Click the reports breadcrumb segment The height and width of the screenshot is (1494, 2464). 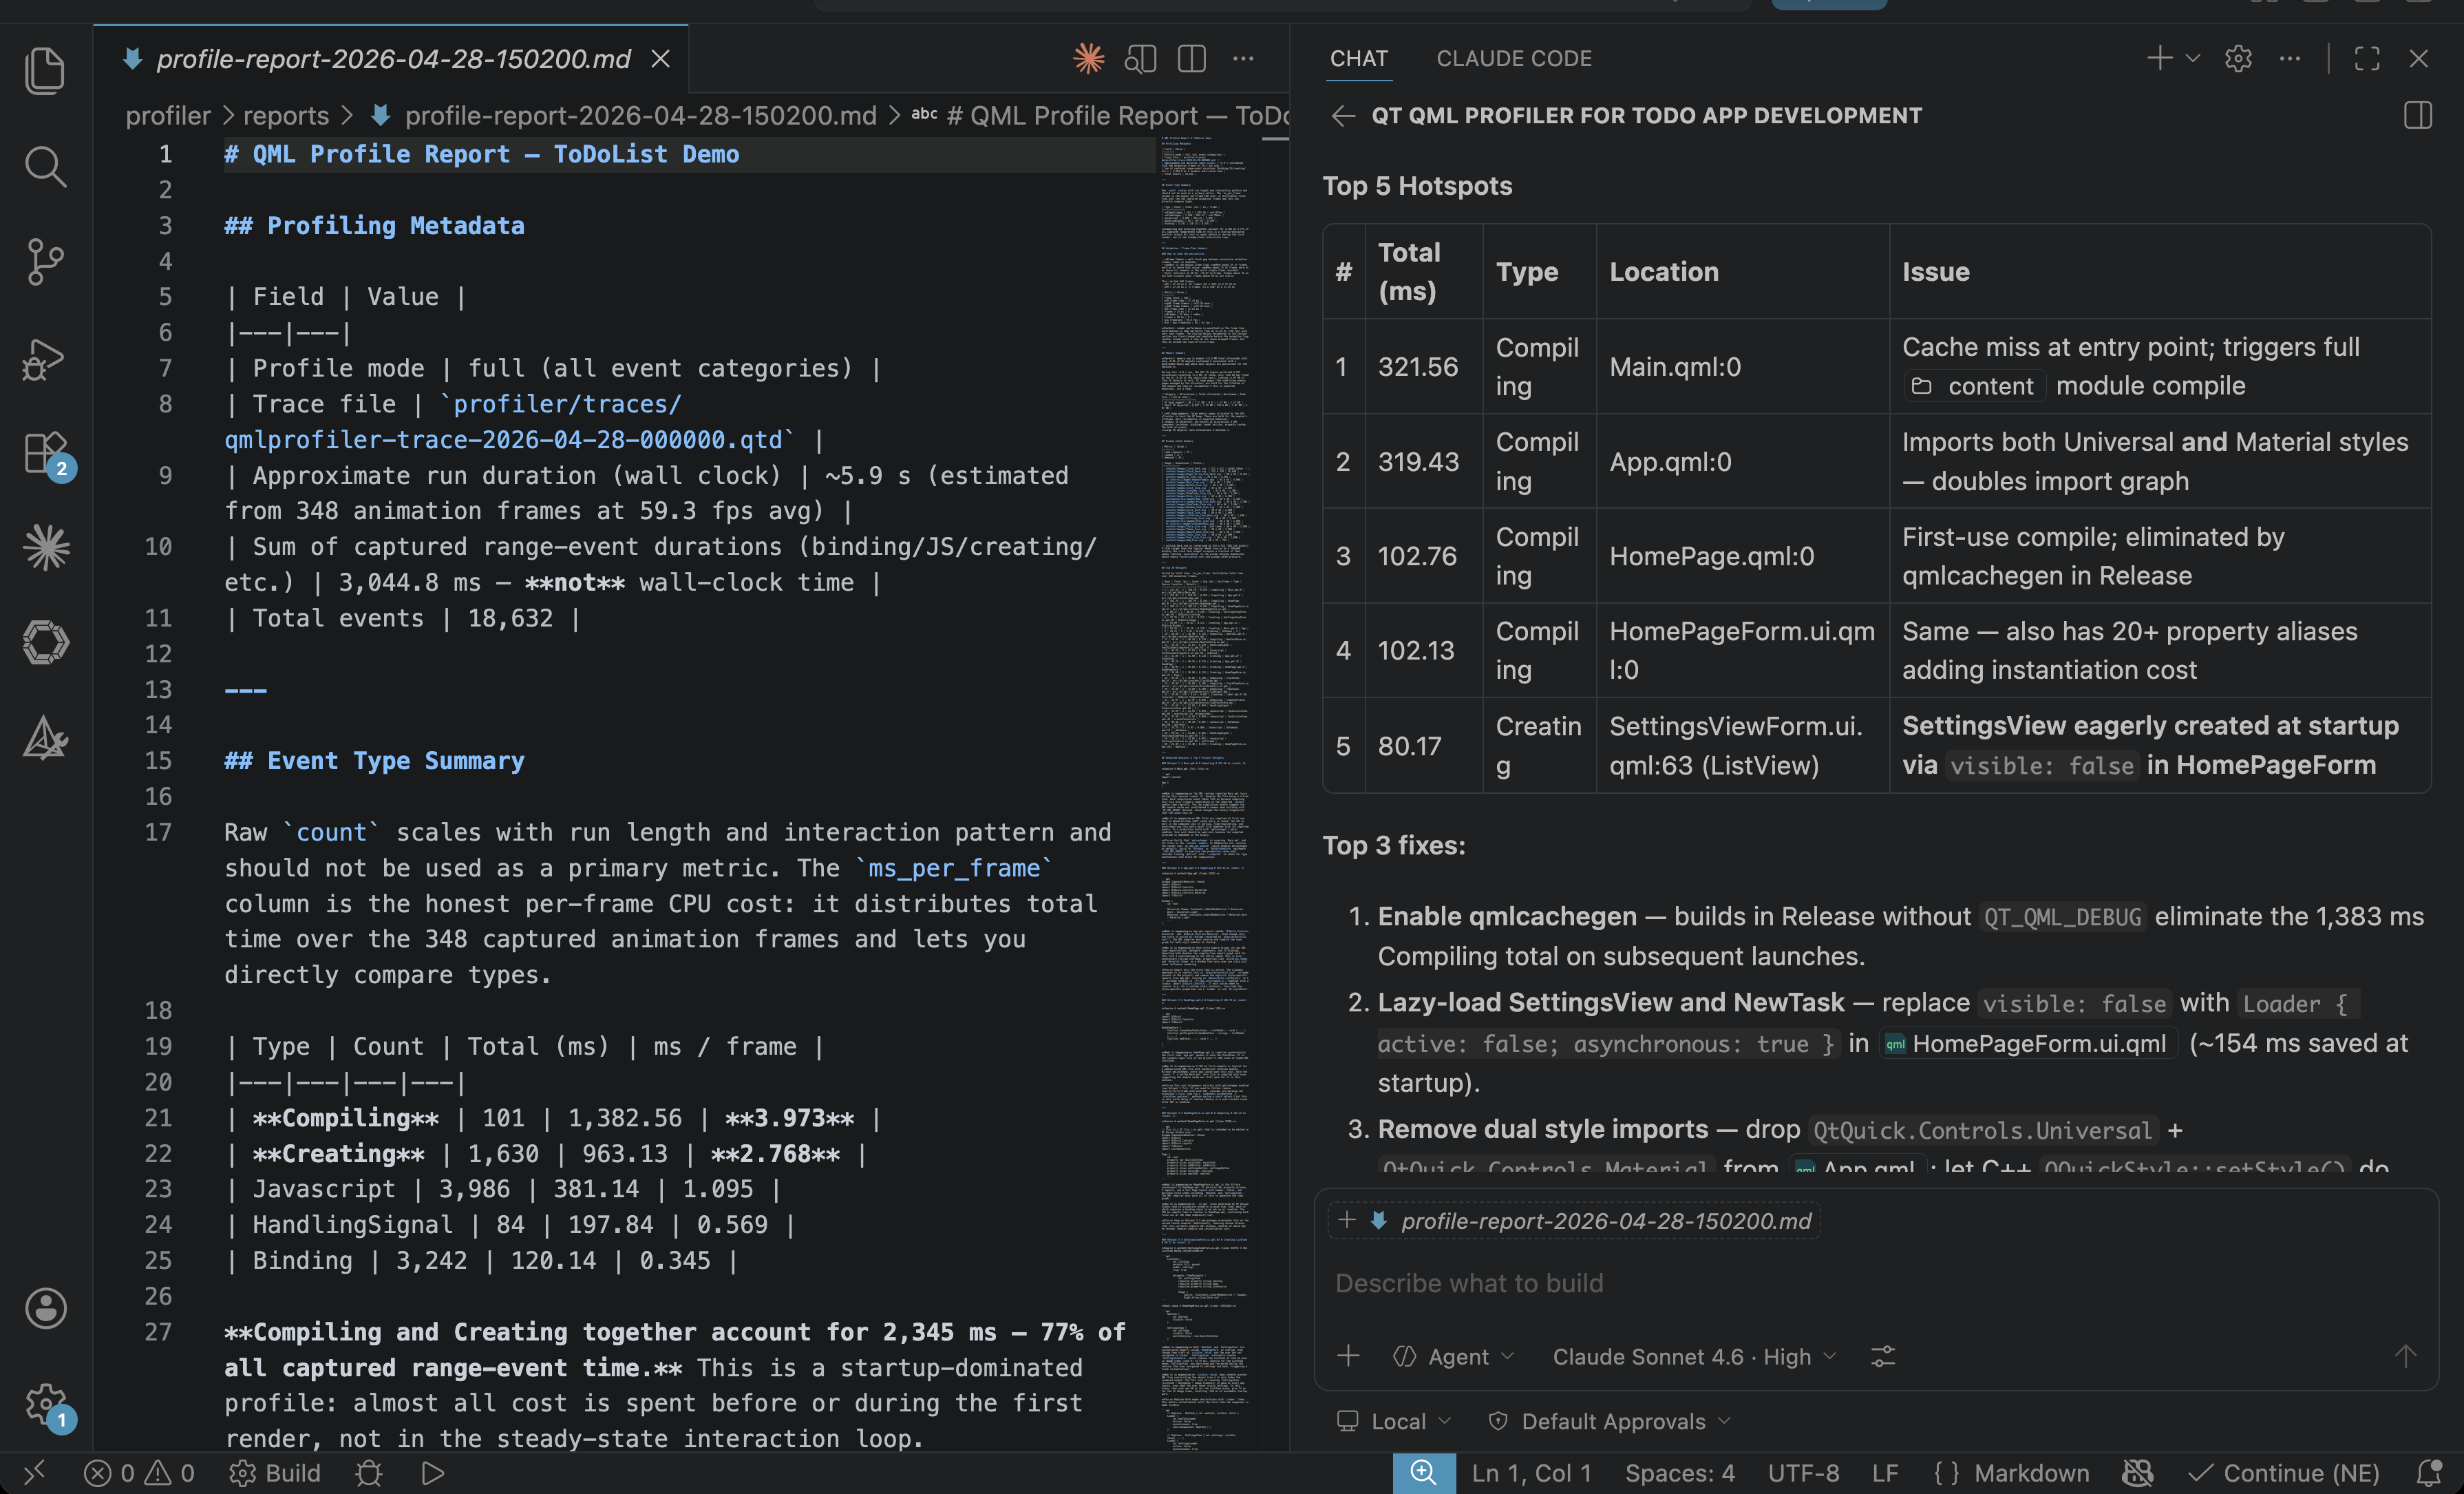285,116
